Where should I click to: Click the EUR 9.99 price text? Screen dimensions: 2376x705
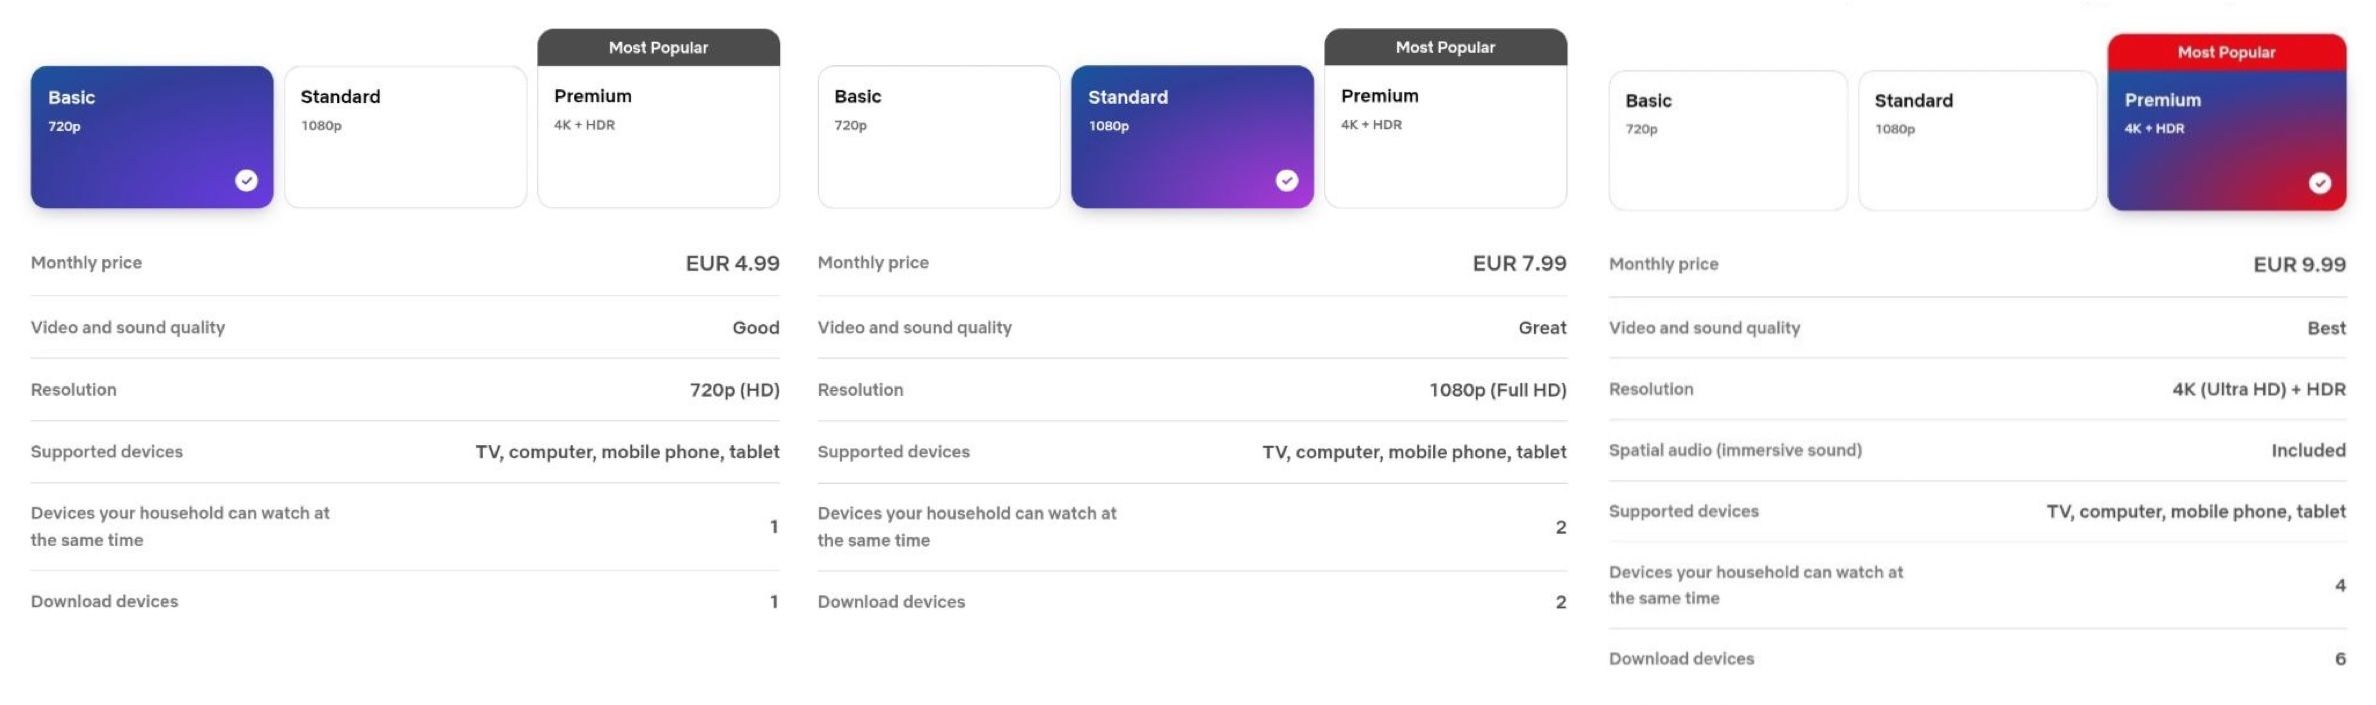(x=2300, y=264)
